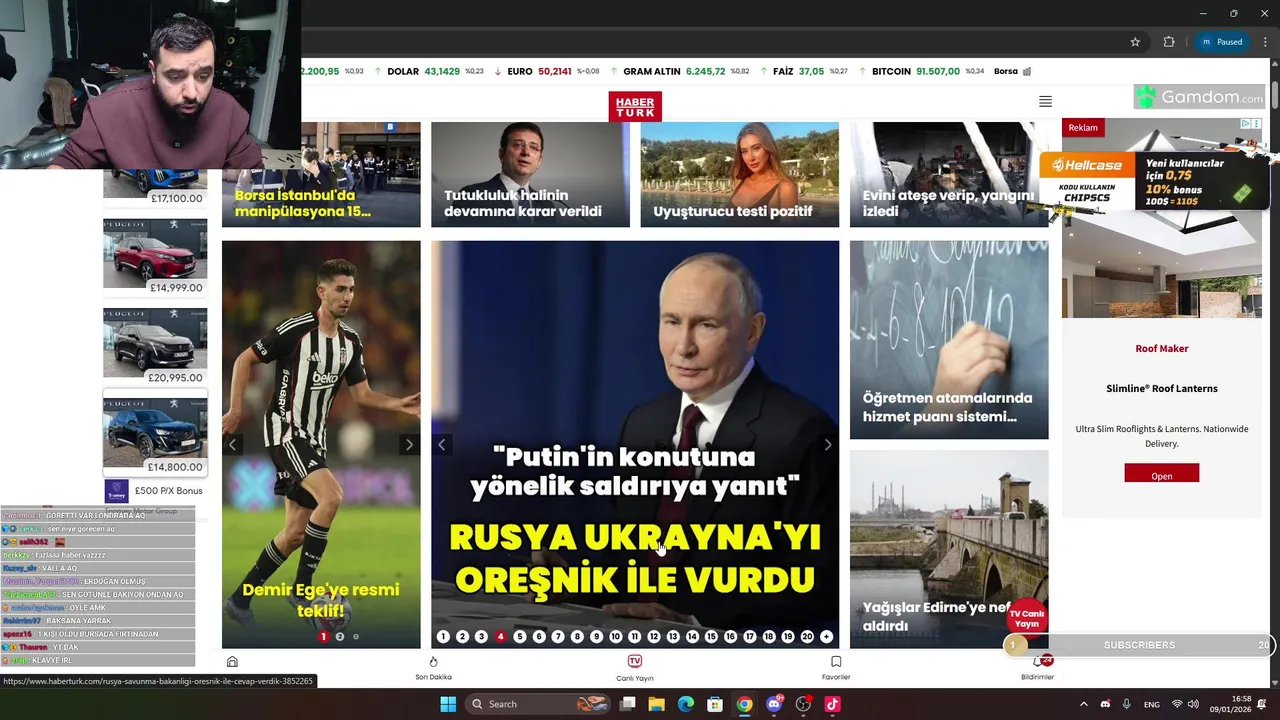The image size is (1280, 720).
Task: Click the microphone tray icon
Action: tap(1126, 704)
